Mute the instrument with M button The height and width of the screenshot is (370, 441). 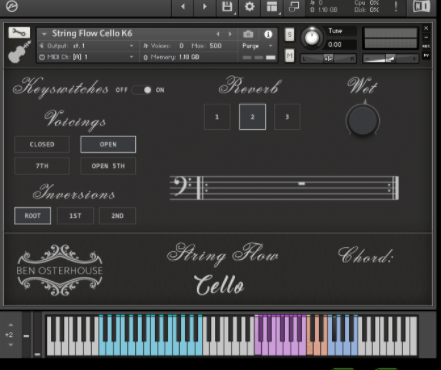289,55
